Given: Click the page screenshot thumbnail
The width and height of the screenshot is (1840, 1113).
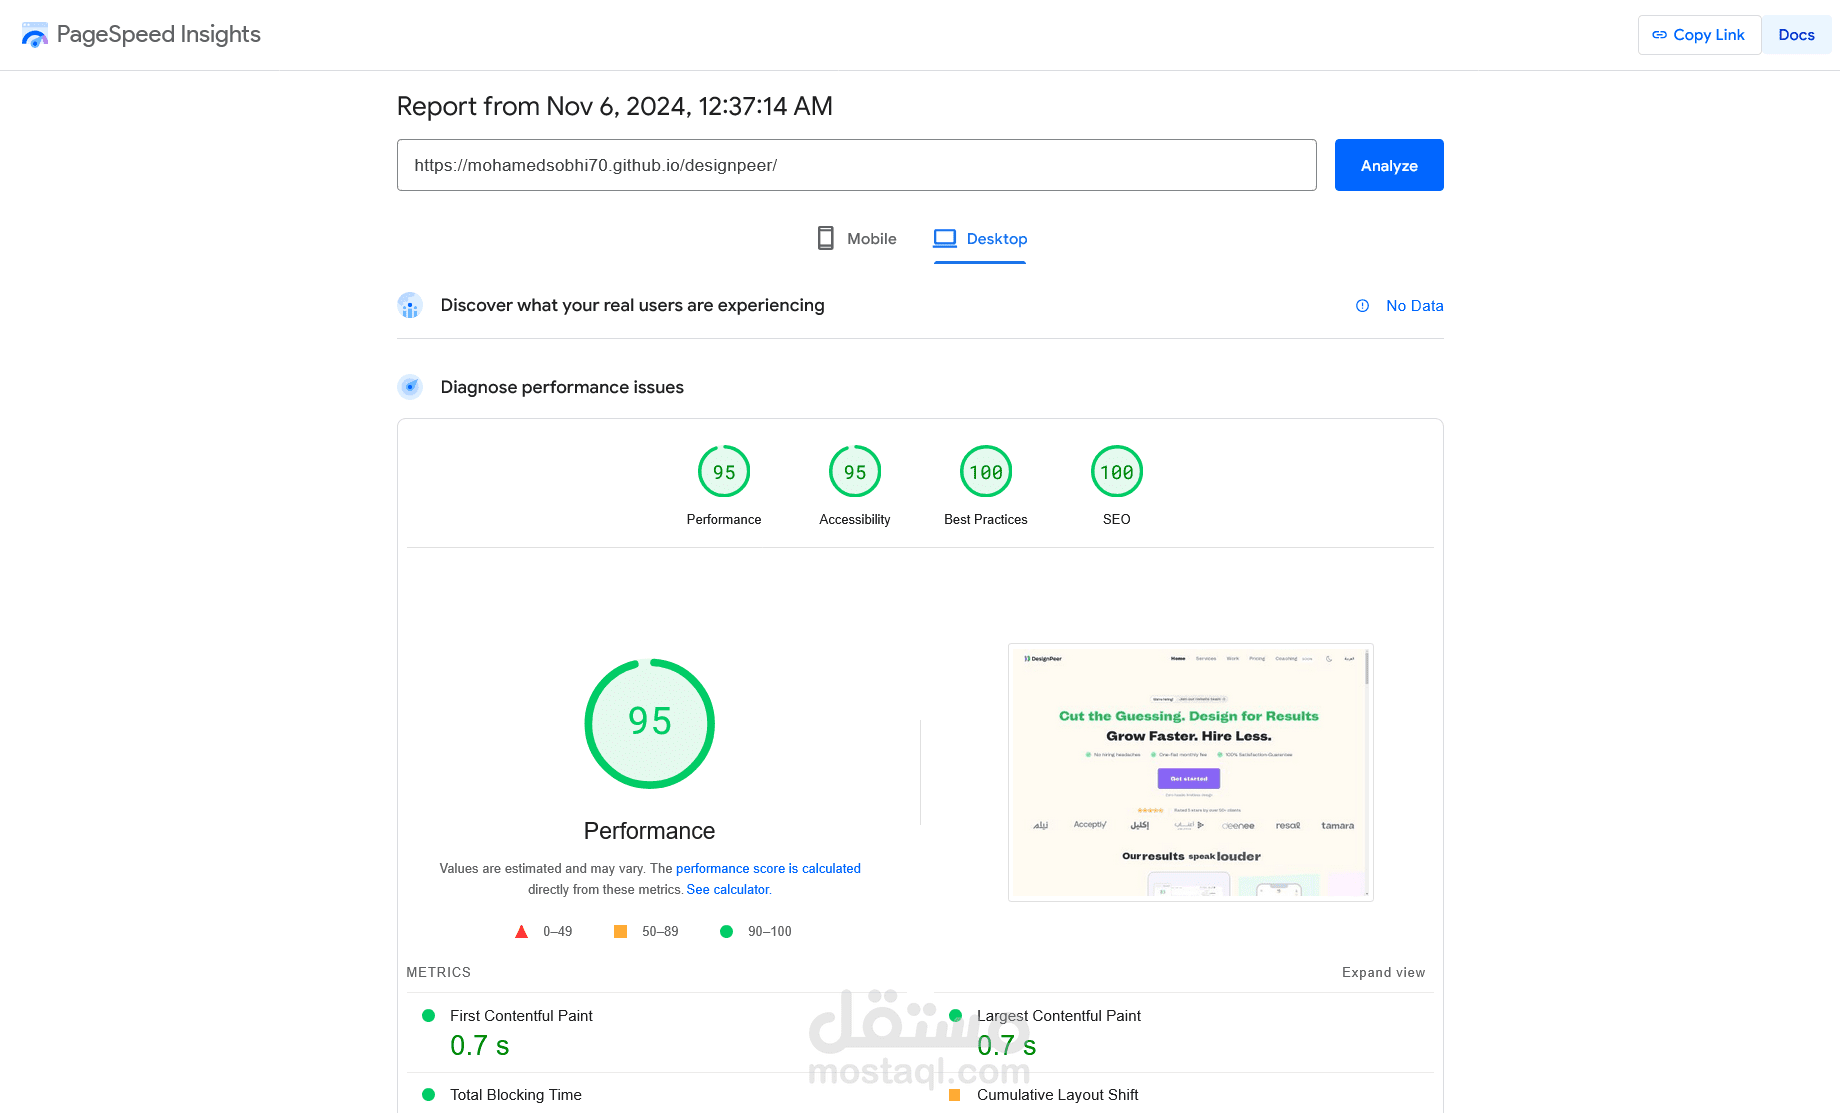Looking at the screenshot, I should (1191, 772).
